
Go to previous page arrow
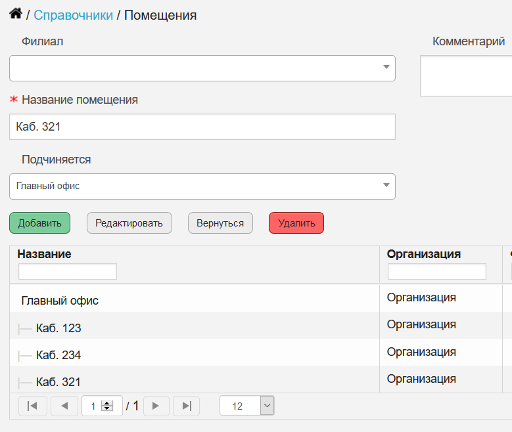coord(64,406)
